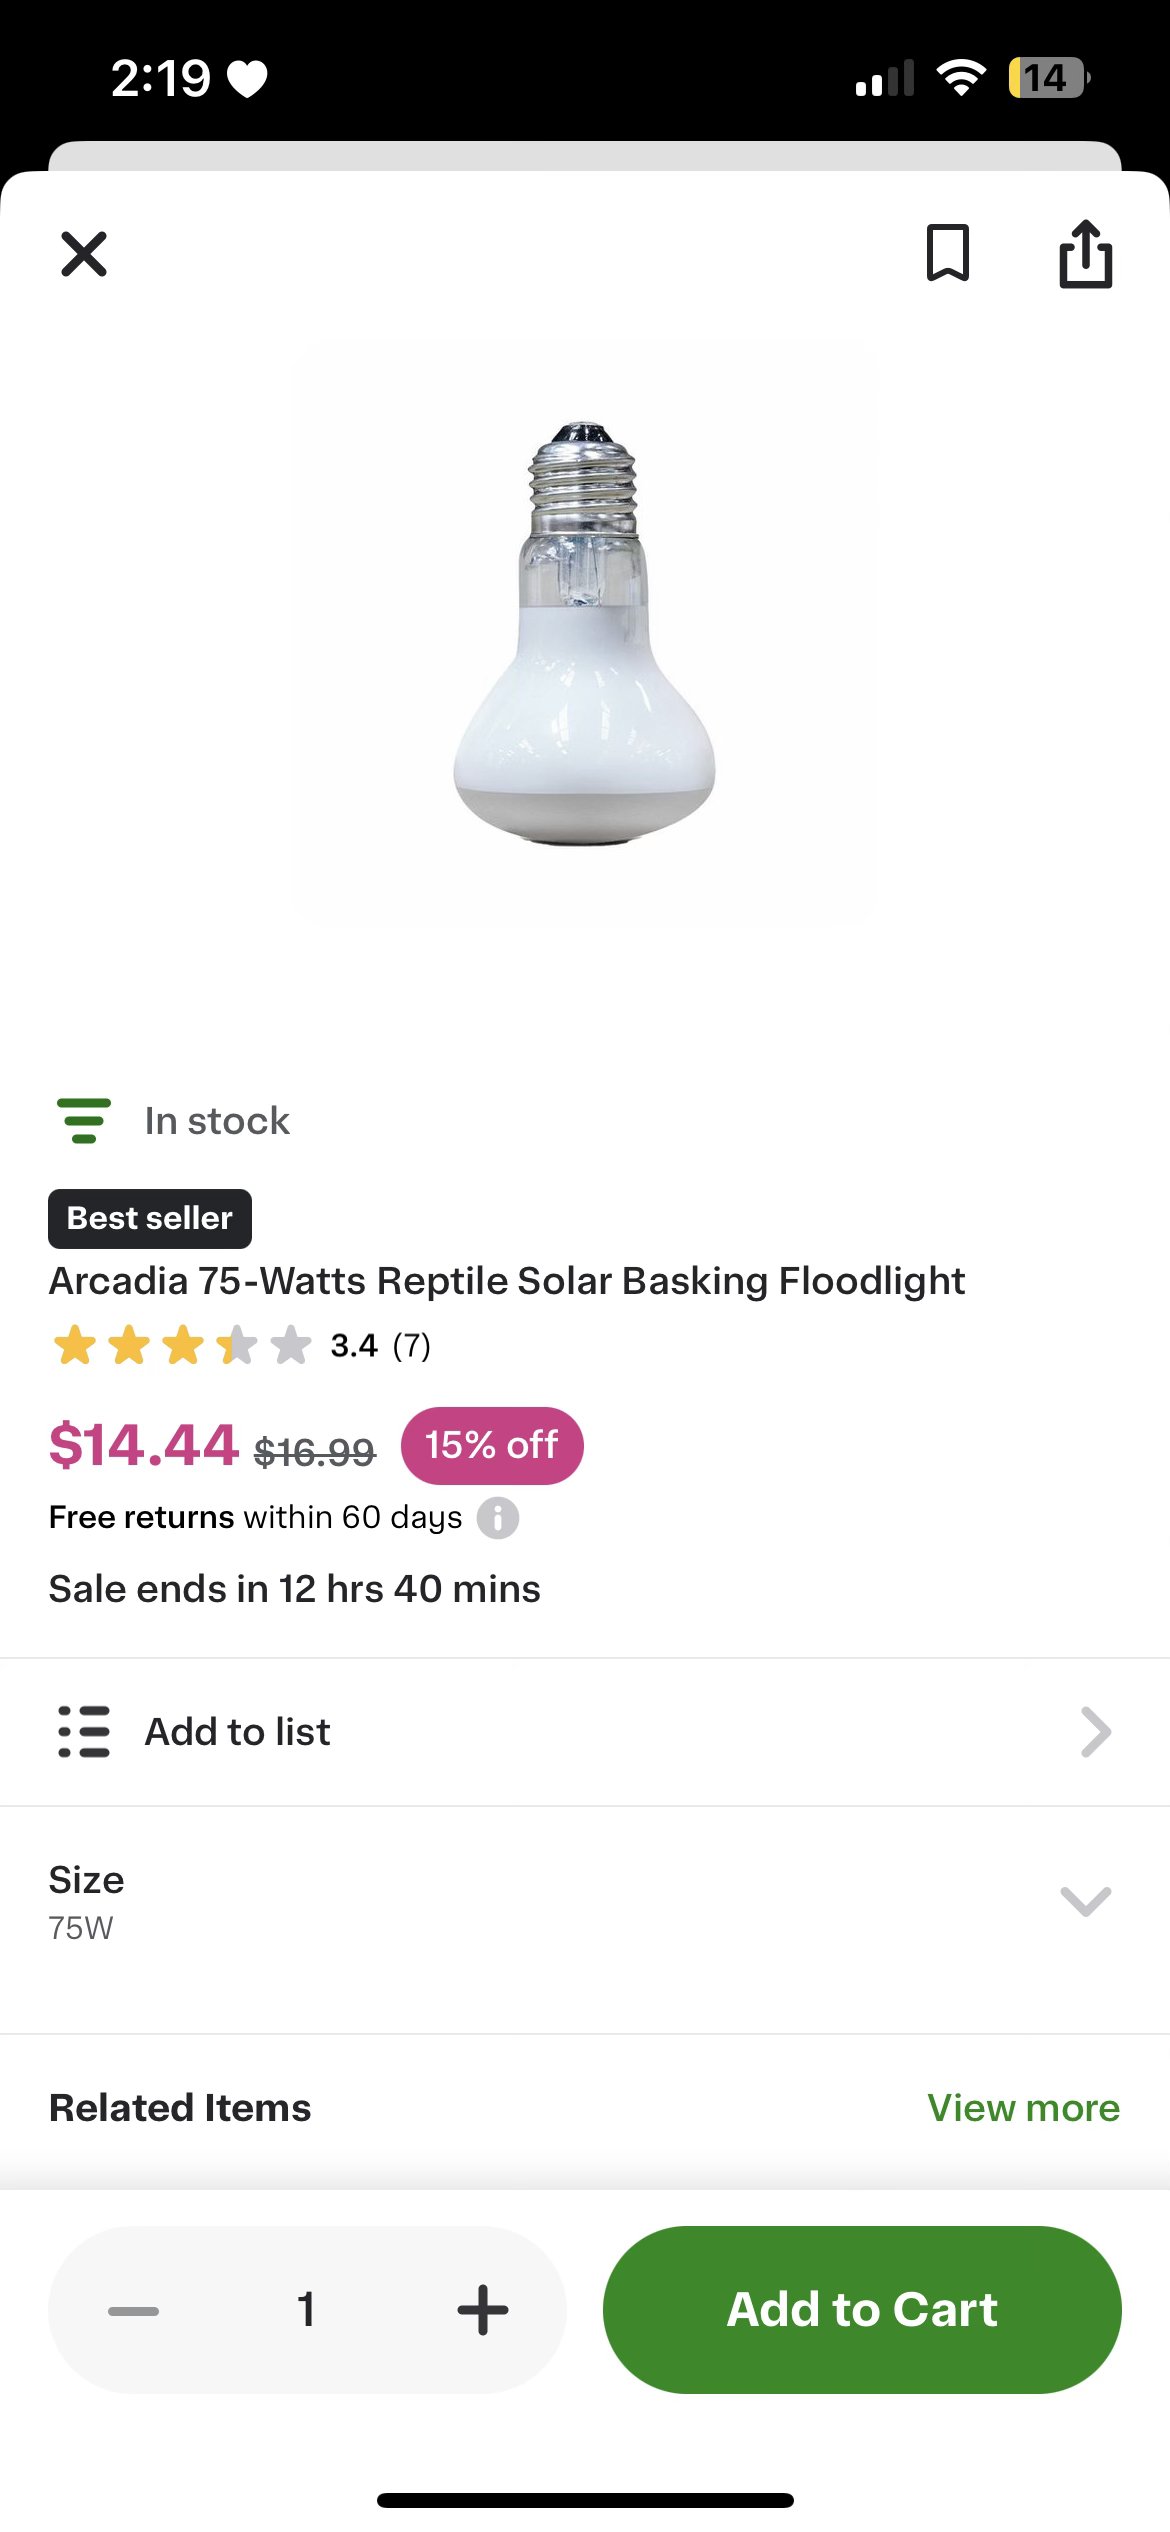Tap the 15% off discount badge

pyautogui.click(x=491, y=1446)
